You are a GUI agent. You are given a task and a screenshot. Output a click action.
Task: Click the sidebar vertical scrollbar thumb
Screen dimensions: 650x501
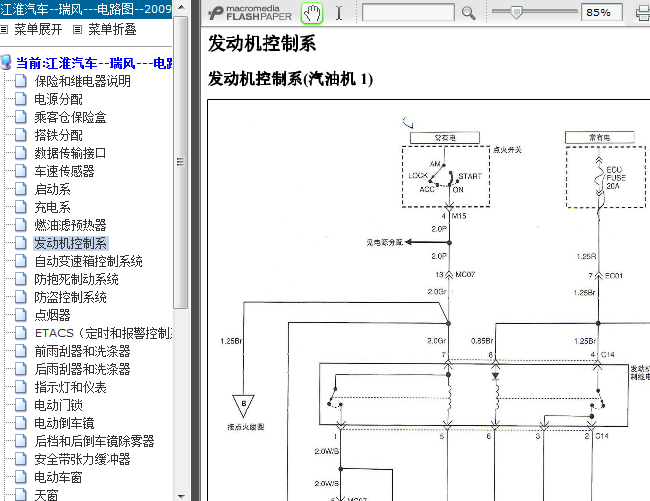click(181, 162)
